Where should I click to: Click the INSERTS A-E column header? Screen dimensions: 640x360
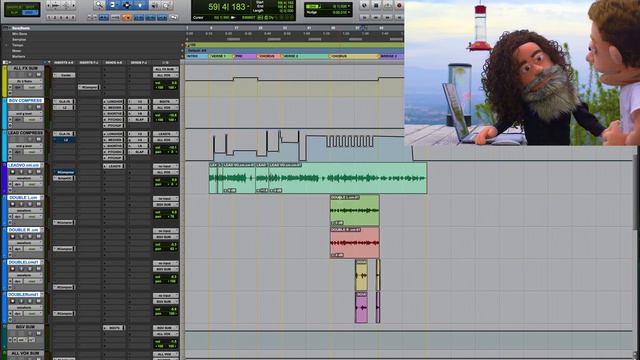[64, 62]
